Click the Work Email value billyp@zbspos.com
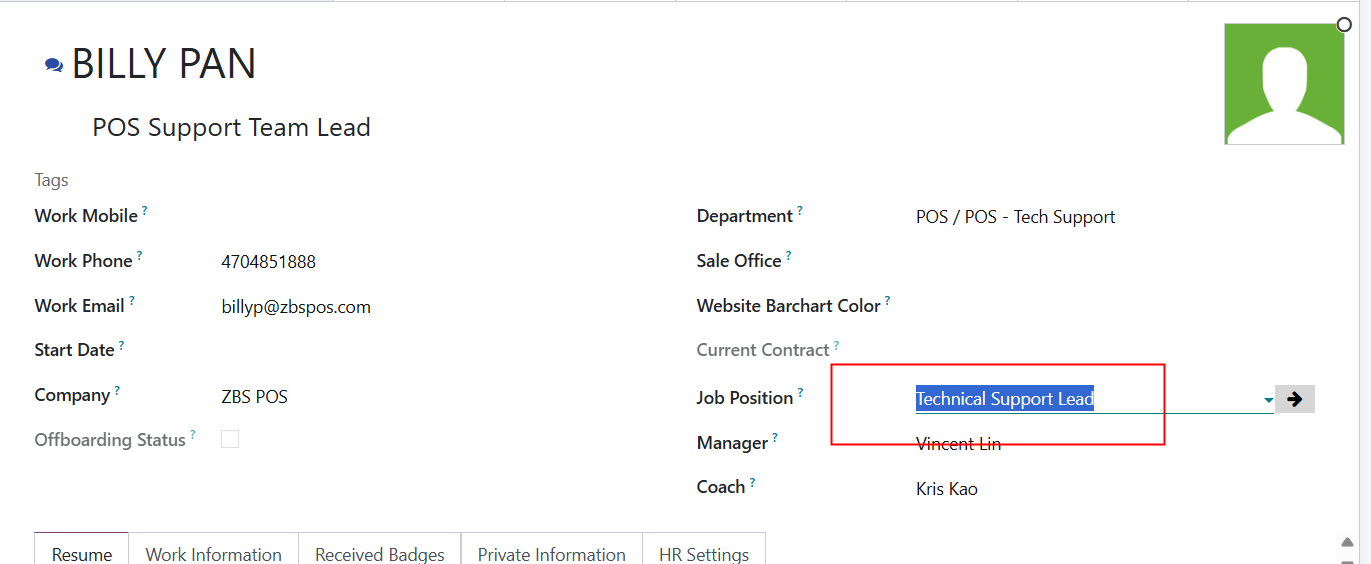The width and height of the screenshot is (1371, 564). click(x=296, y=307)
